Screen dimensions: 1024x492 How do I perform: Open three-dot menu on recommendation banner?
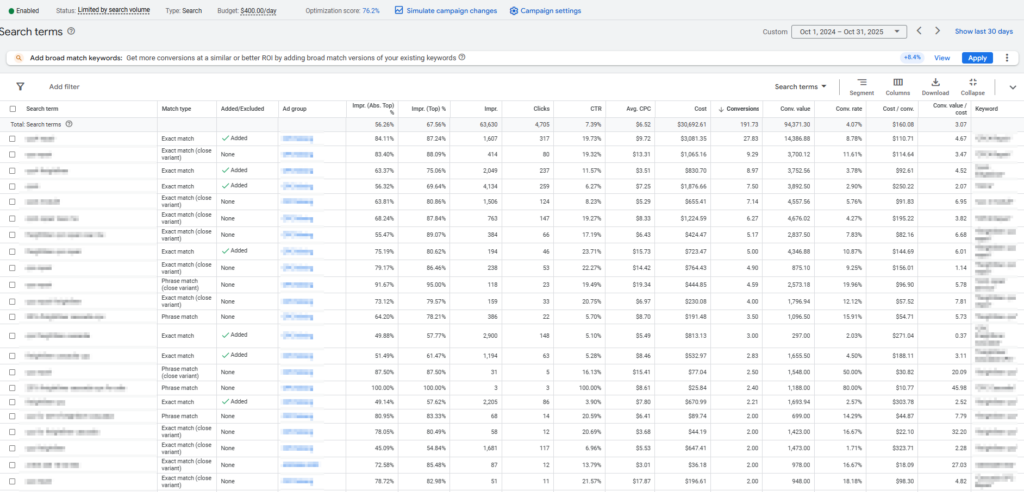1006,58
